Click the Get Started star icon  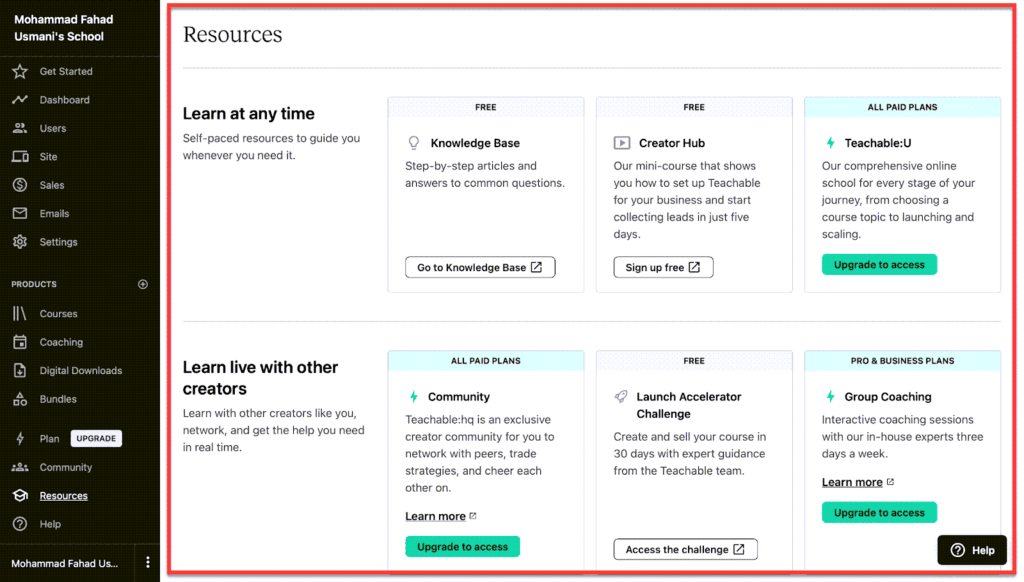pyautogui.click(x=20, y=71)
